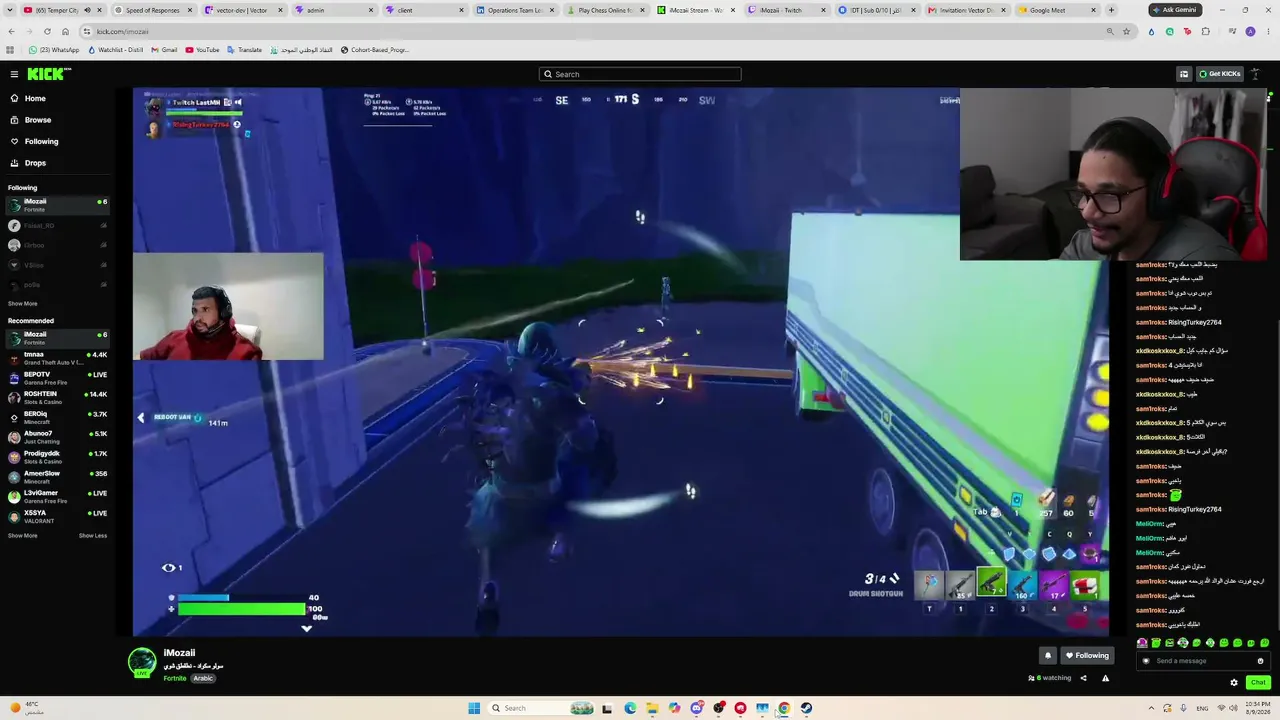The height and width of the screenshot is (720, 1280).
Task: Click the Get KICKs button
Action: pos(1219,74)
